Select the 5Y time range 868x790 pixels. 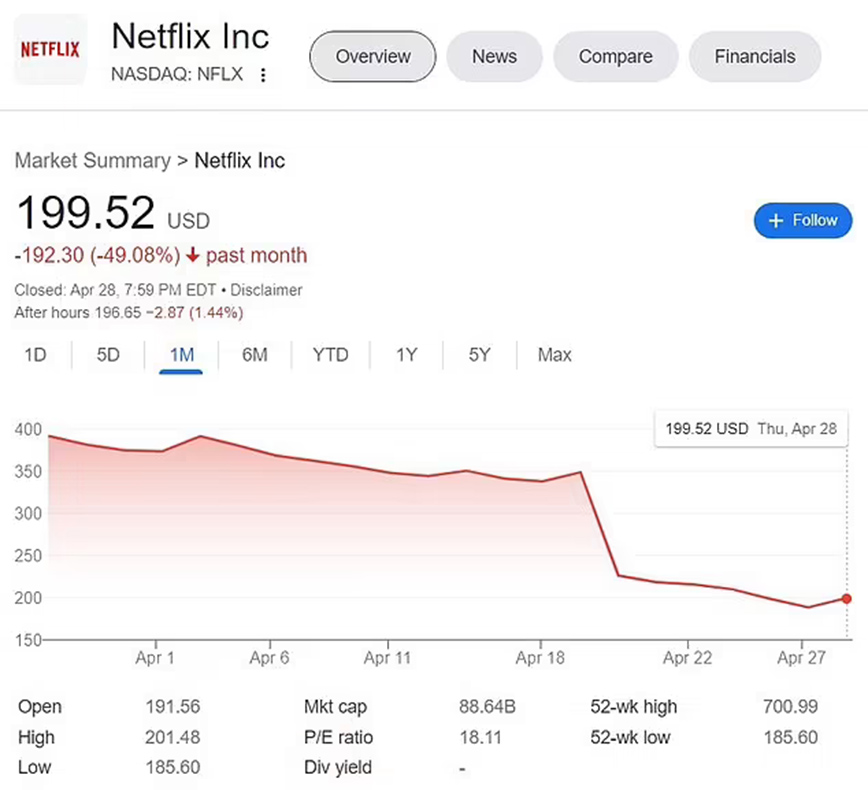(479, 355)
